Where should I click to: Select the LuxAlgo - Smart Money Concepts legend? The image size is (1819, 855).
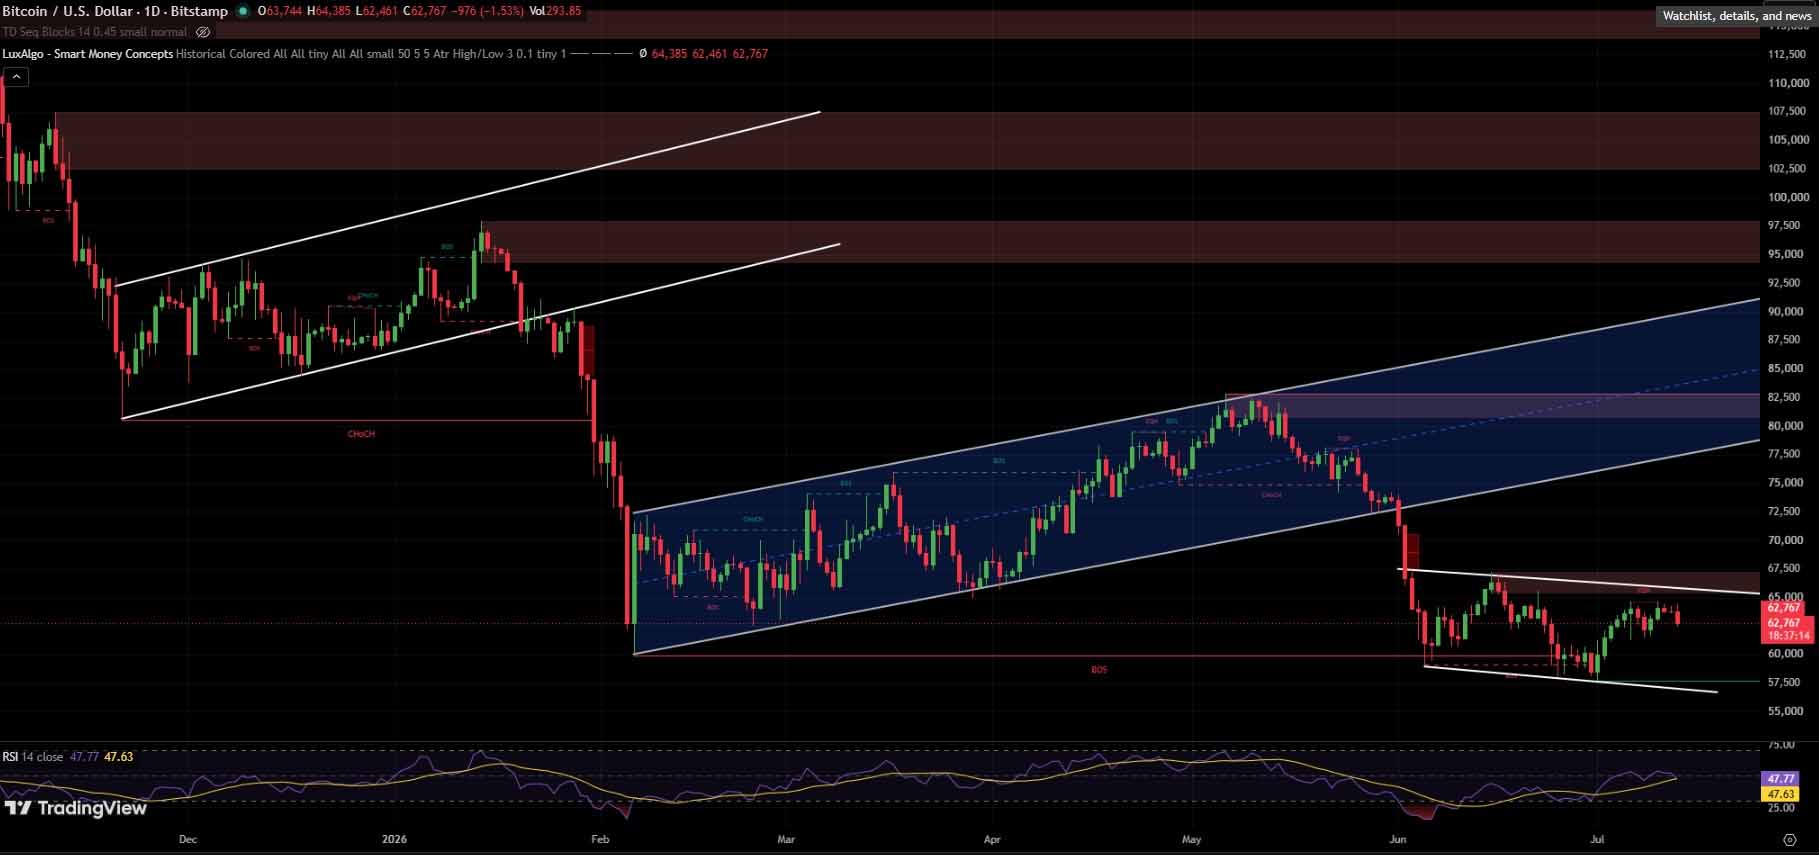click(x=87, y=54)
